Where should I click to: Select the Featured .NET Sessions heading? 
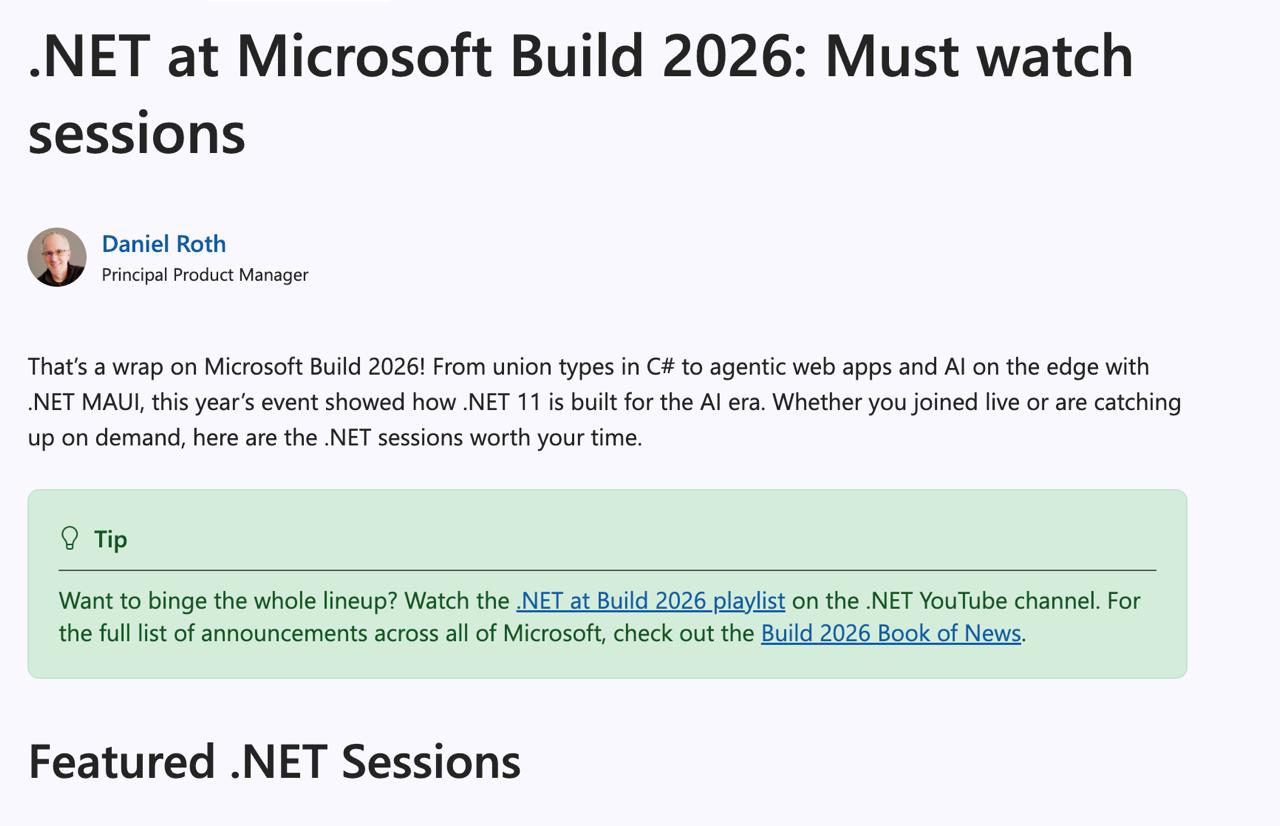pos(275,761)
